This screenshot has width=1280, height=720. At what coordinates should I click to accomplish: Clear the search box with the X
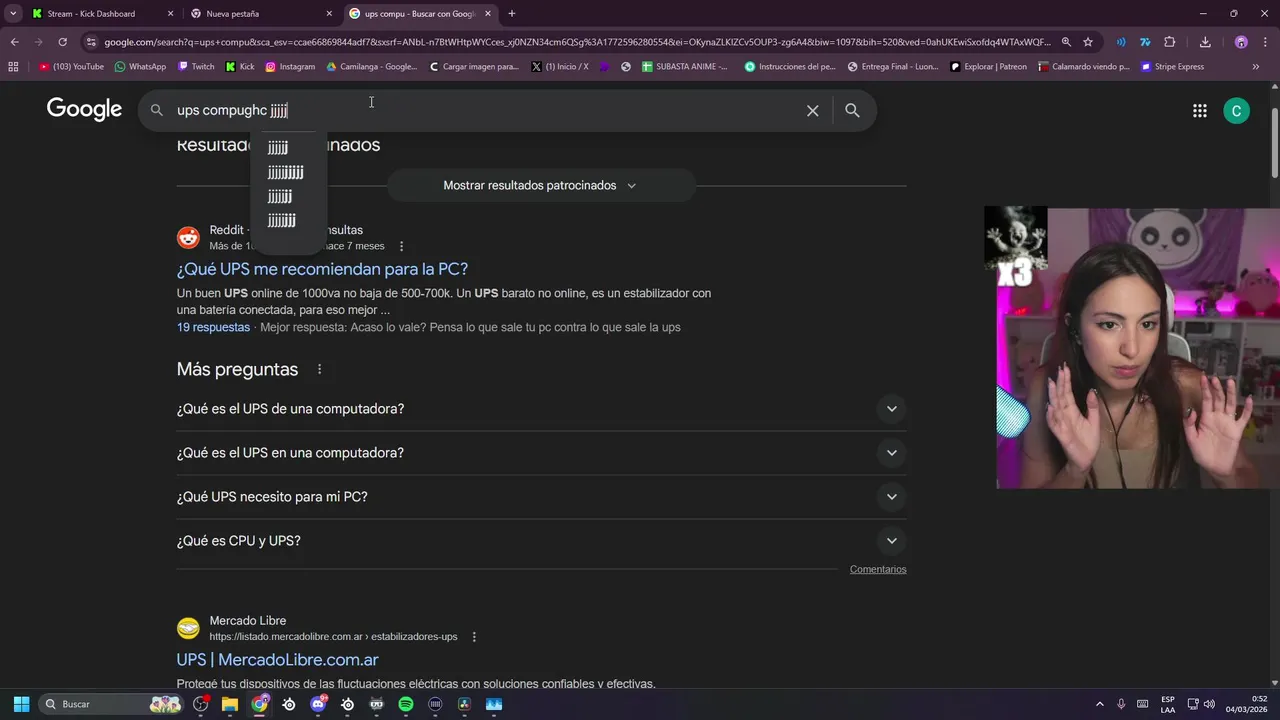pyautogui.click(x=813, y=111)
